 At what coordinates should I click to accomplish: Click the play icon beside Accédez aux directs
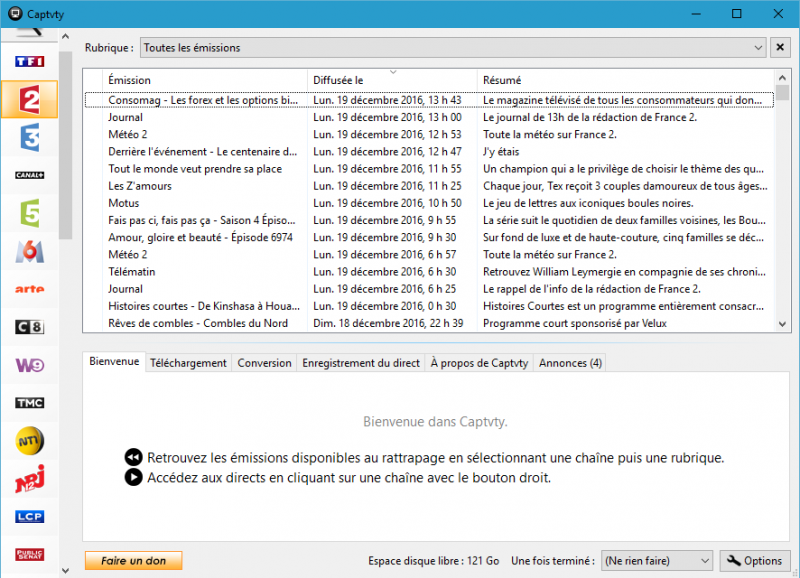(133, 478)
